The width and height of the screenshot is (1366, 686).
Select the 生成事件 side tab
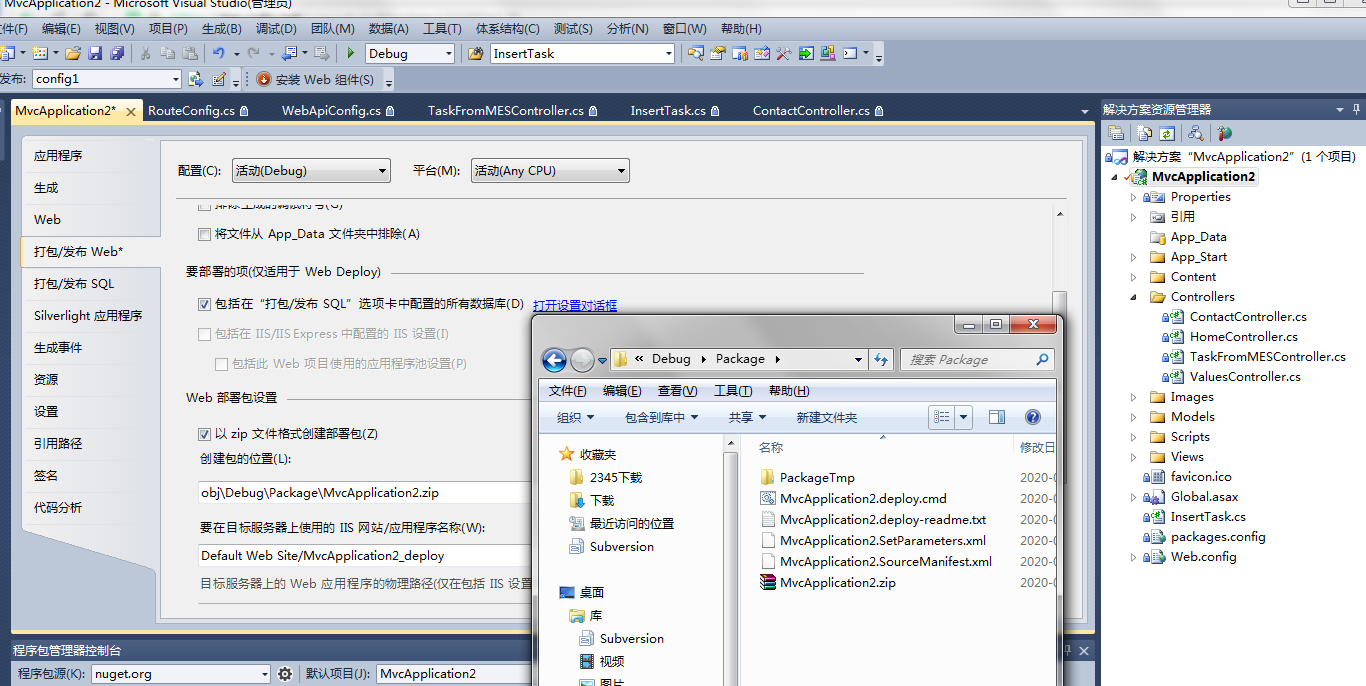coord(58,348)
